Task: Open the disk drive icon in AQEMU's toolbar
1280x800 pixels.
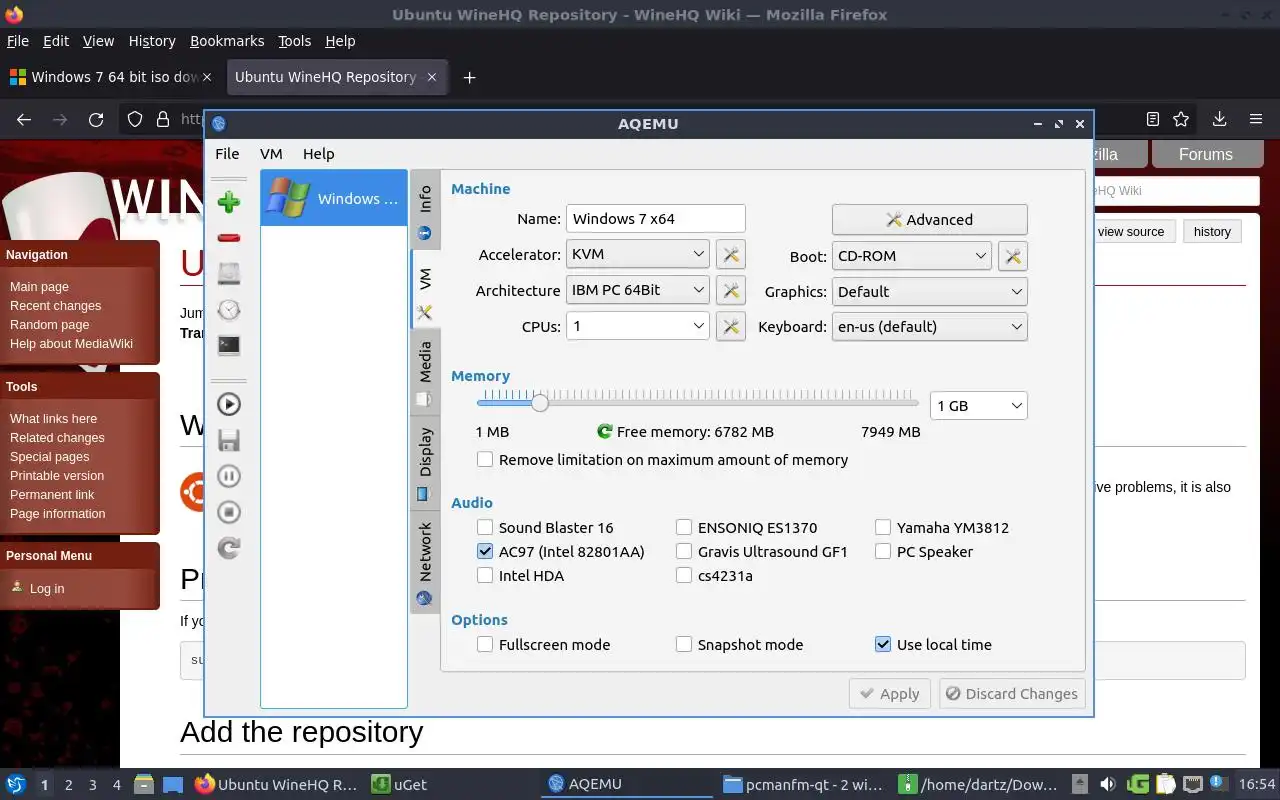Action: pyautogui.click(x=229, y=274)
